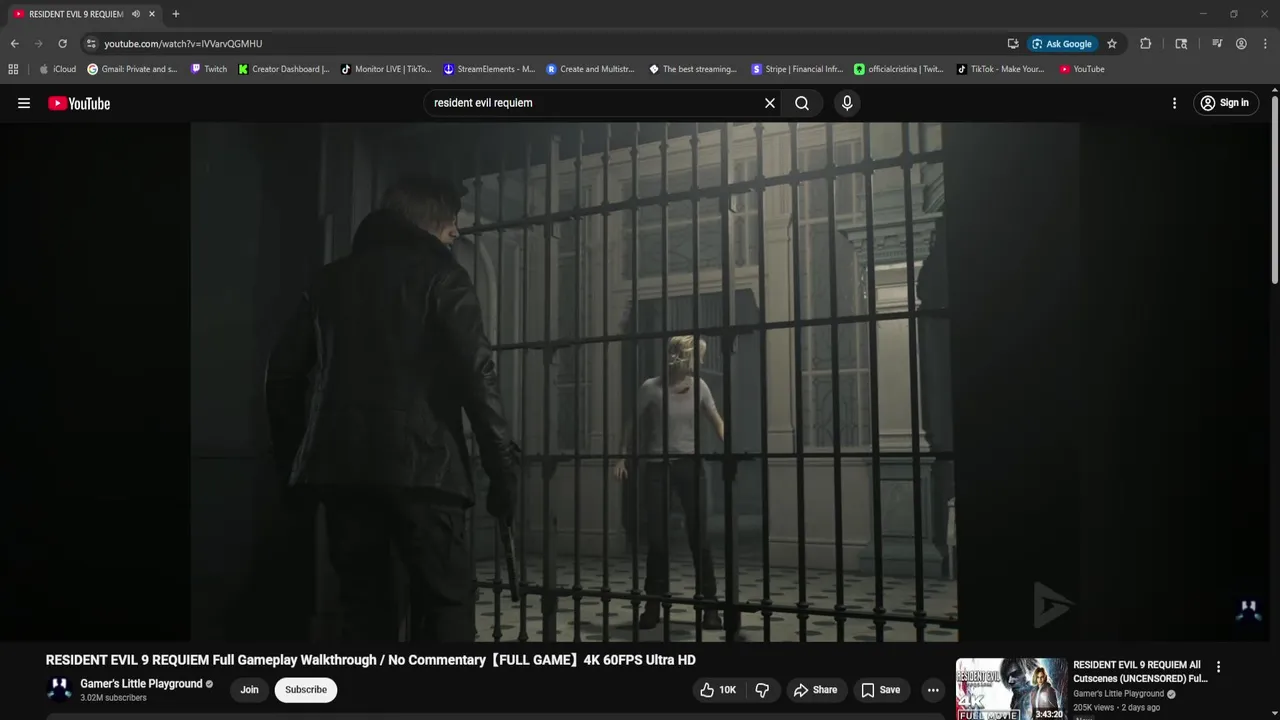Image resolution: width=1280 pixels, height=720 pixels.
Task: Open the tab search side panel icon
Action: point(1181,44)
